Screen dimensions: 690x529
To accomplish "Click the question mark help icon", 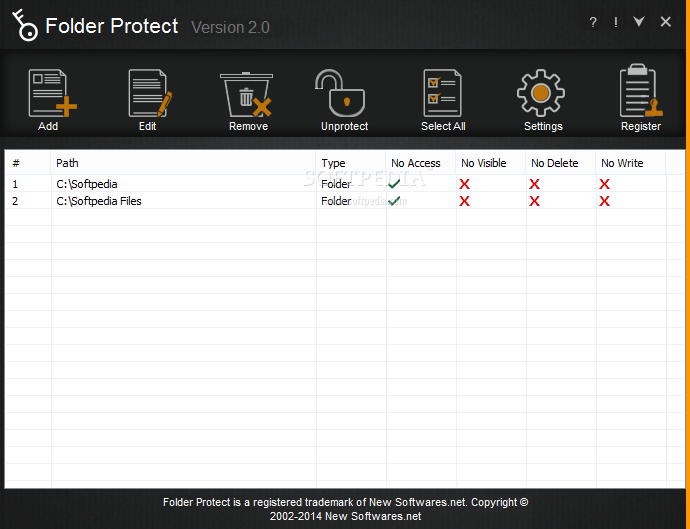I will click(x=593, y=22).
